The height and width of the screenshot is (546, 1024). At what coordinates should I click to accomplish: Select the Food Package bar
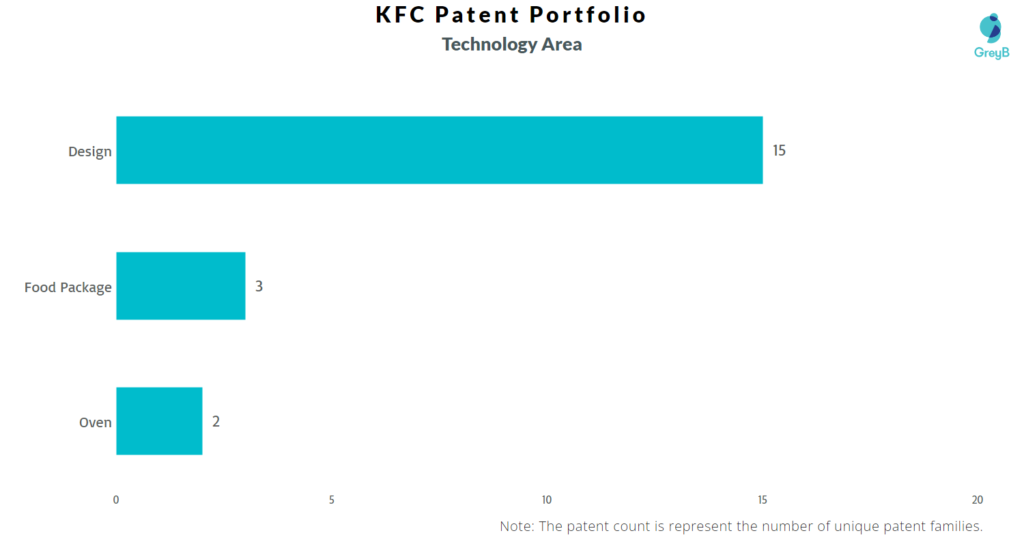181,286
